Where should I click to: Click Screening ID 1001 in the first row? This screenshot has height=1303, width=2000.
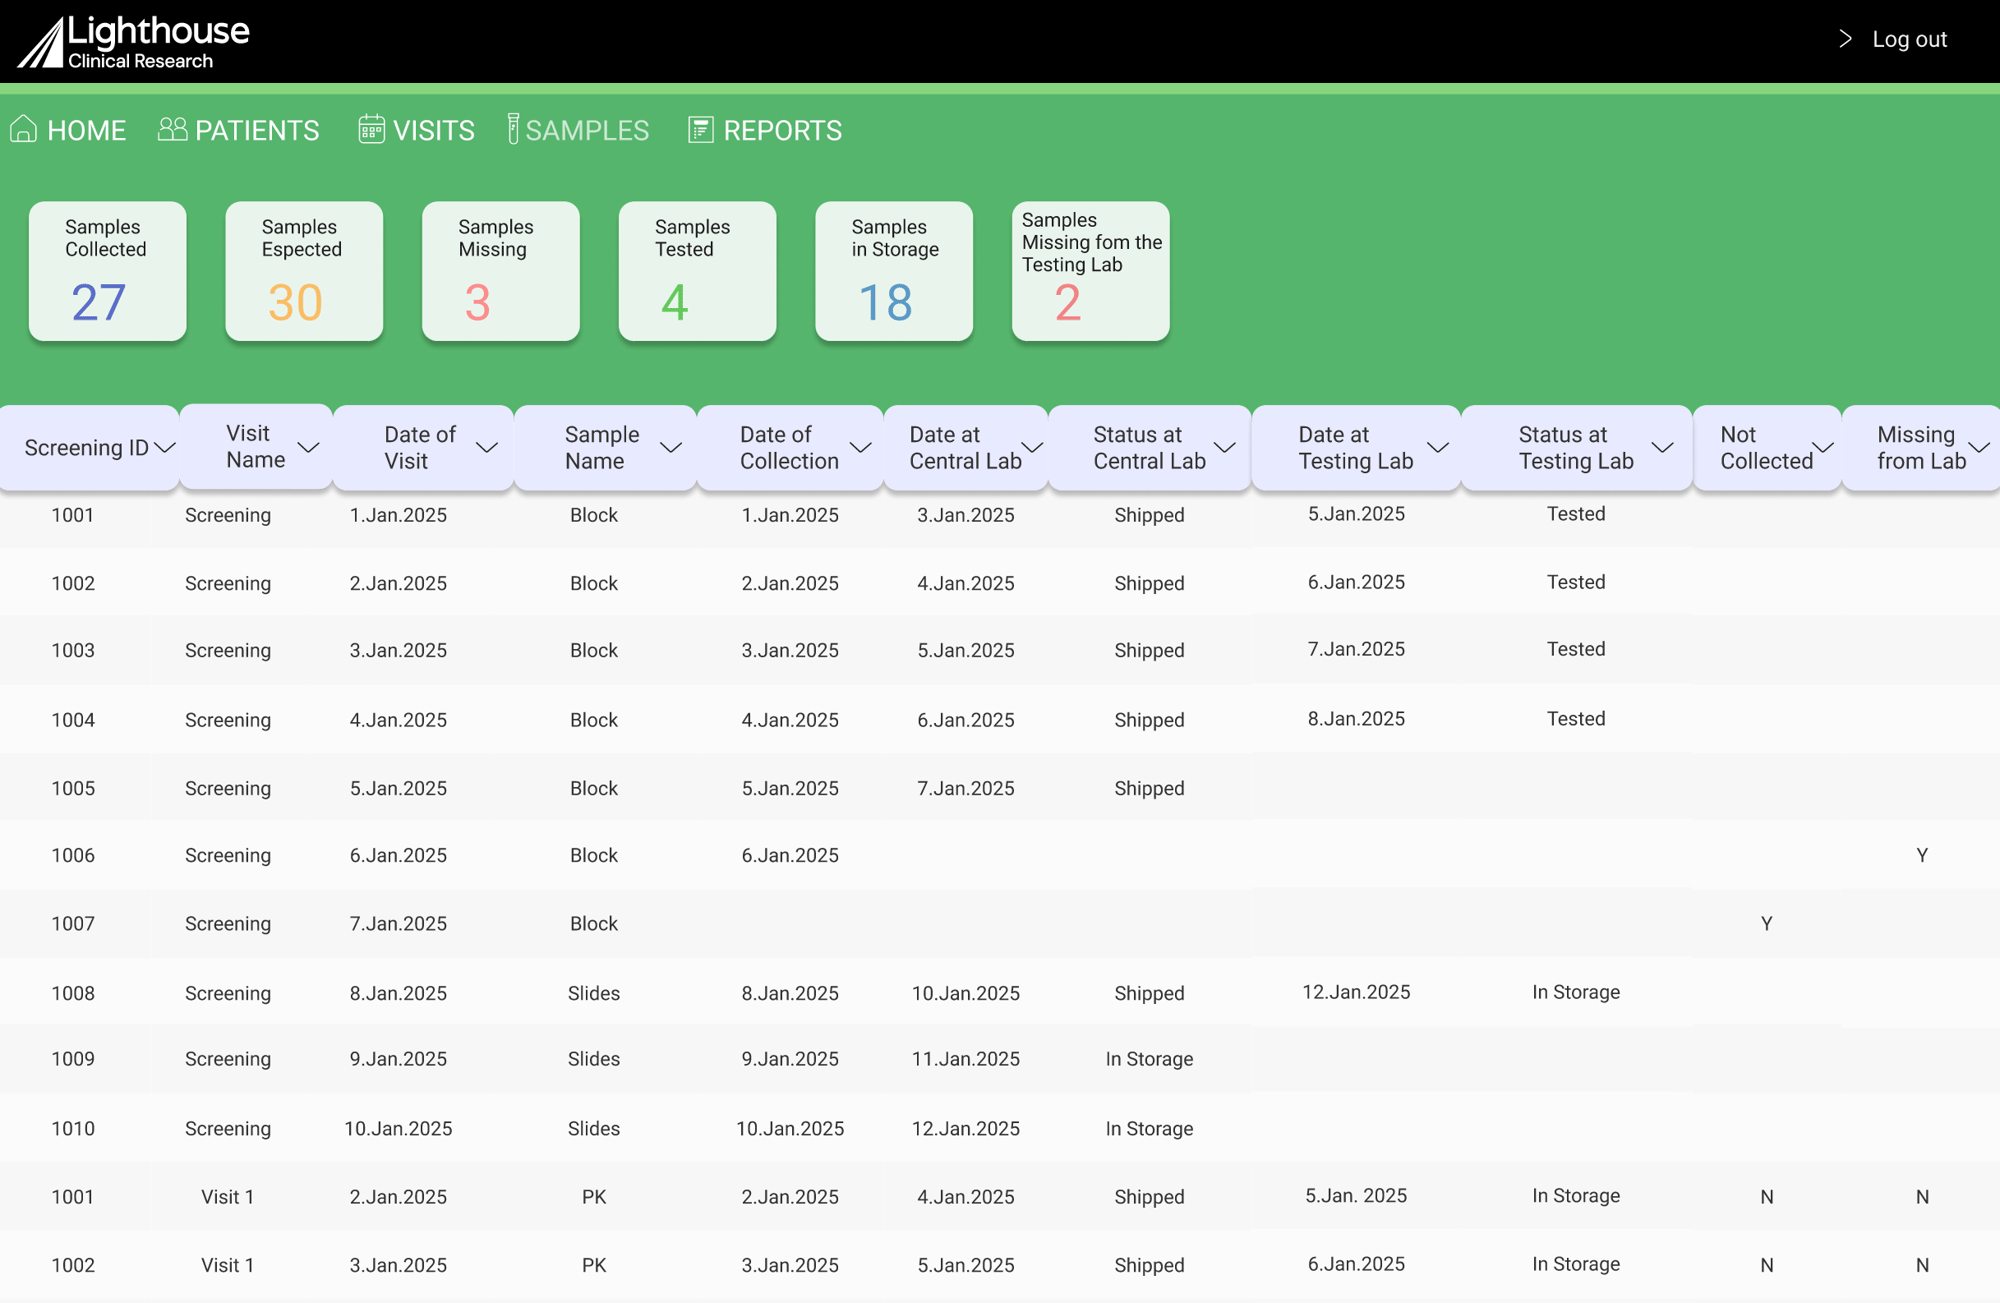[x=73, y=515]
